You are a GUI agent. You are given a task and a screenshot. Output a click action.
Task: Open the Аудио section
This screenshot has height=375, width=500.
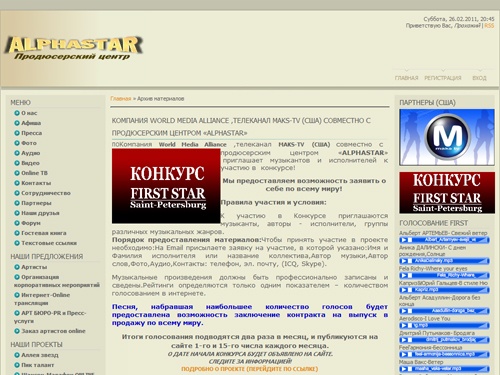pyautogui.click(x=31, y=153)
